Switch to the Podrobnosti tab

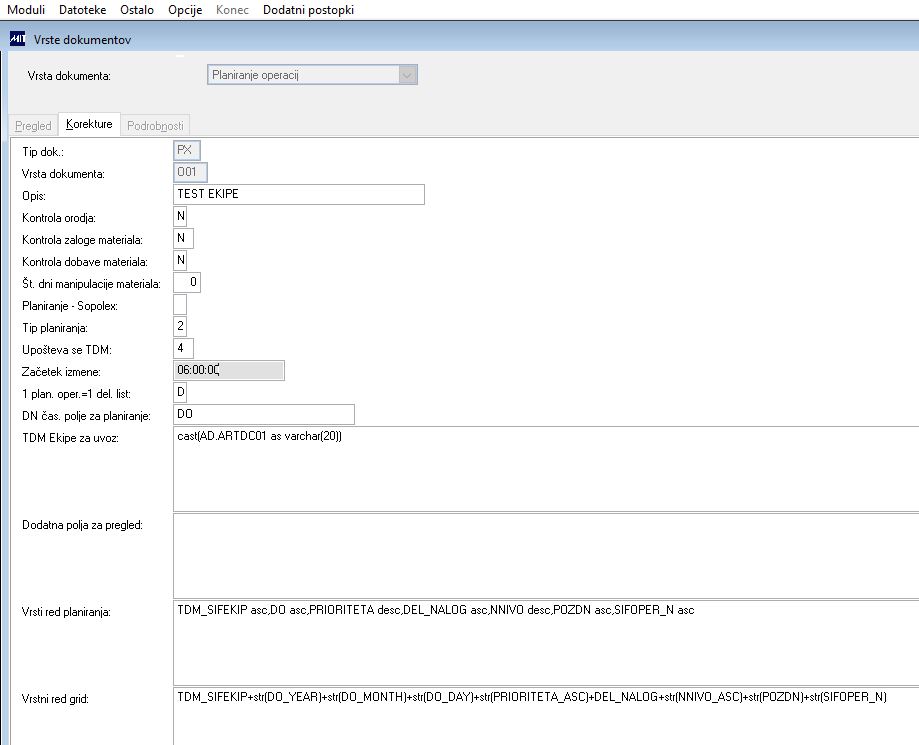pyautogui.click(x=155, y=125)
